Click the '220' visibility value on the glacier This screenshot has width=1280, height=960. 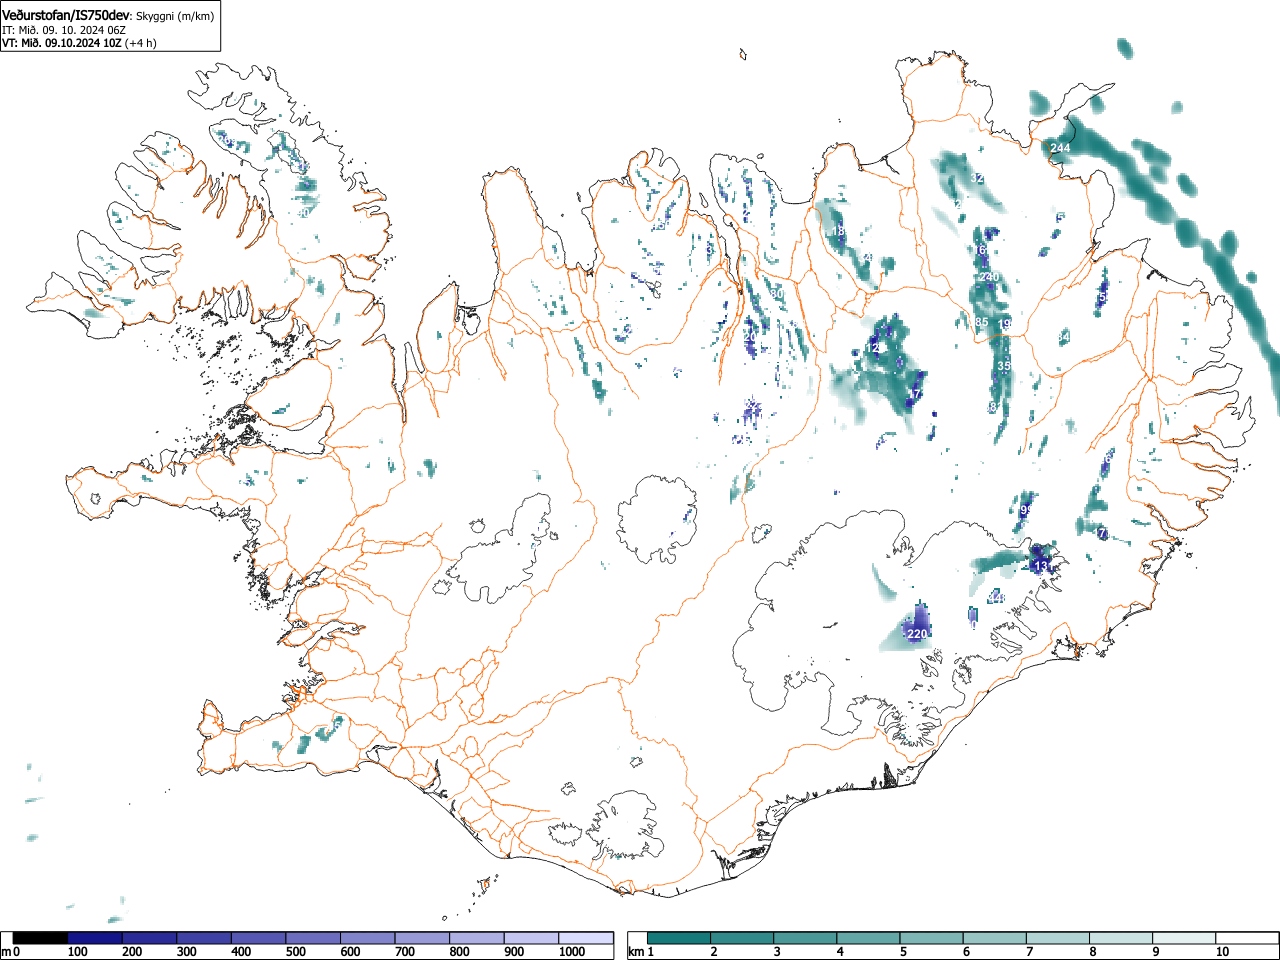[917, 634]
